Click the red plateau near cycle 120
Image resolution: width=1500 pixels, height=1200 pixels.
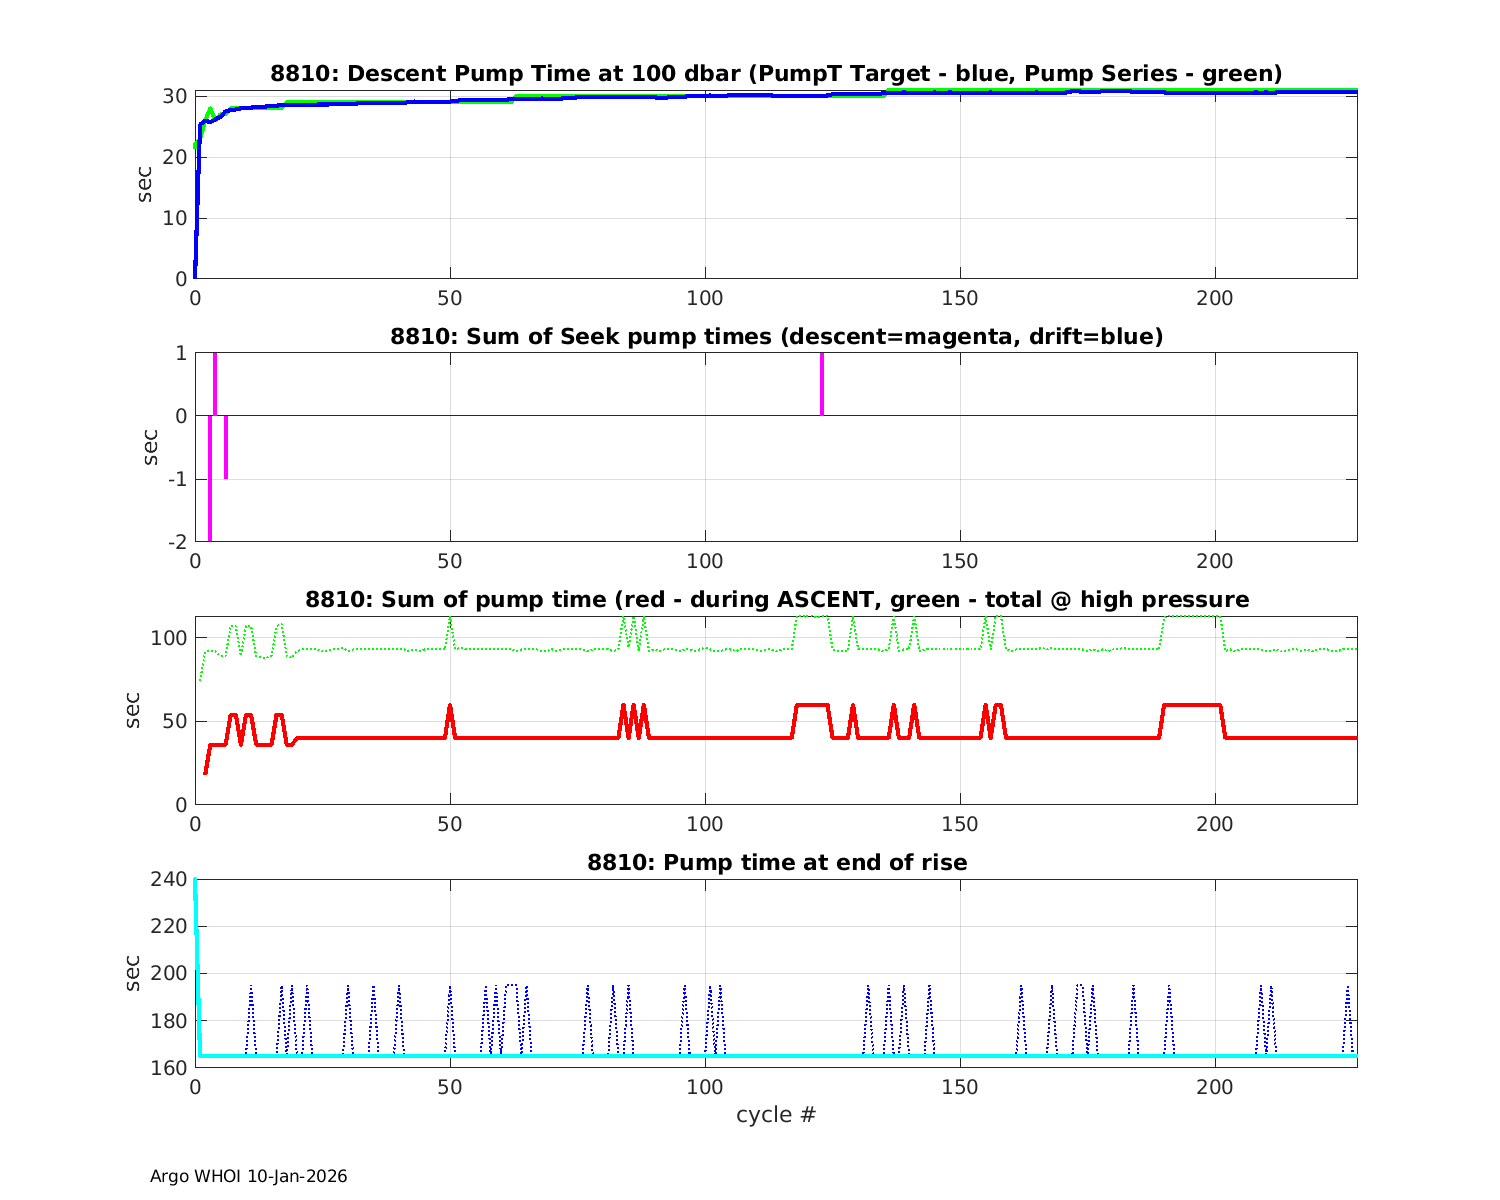click(x=812, y=705)
